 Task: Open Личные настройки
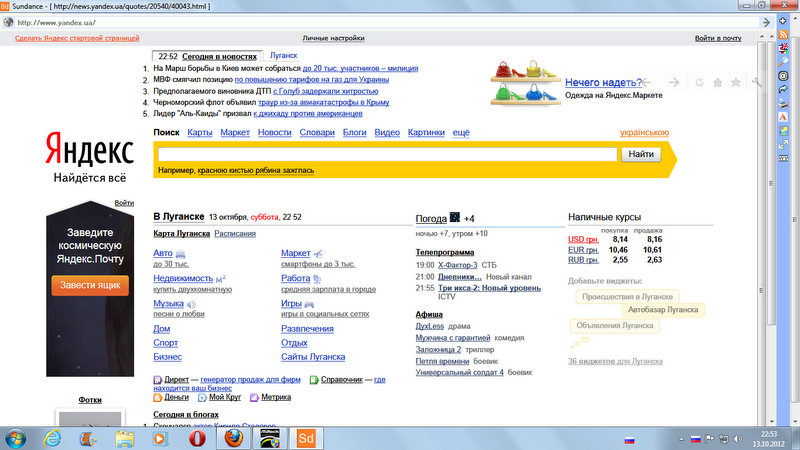[333, 38]
